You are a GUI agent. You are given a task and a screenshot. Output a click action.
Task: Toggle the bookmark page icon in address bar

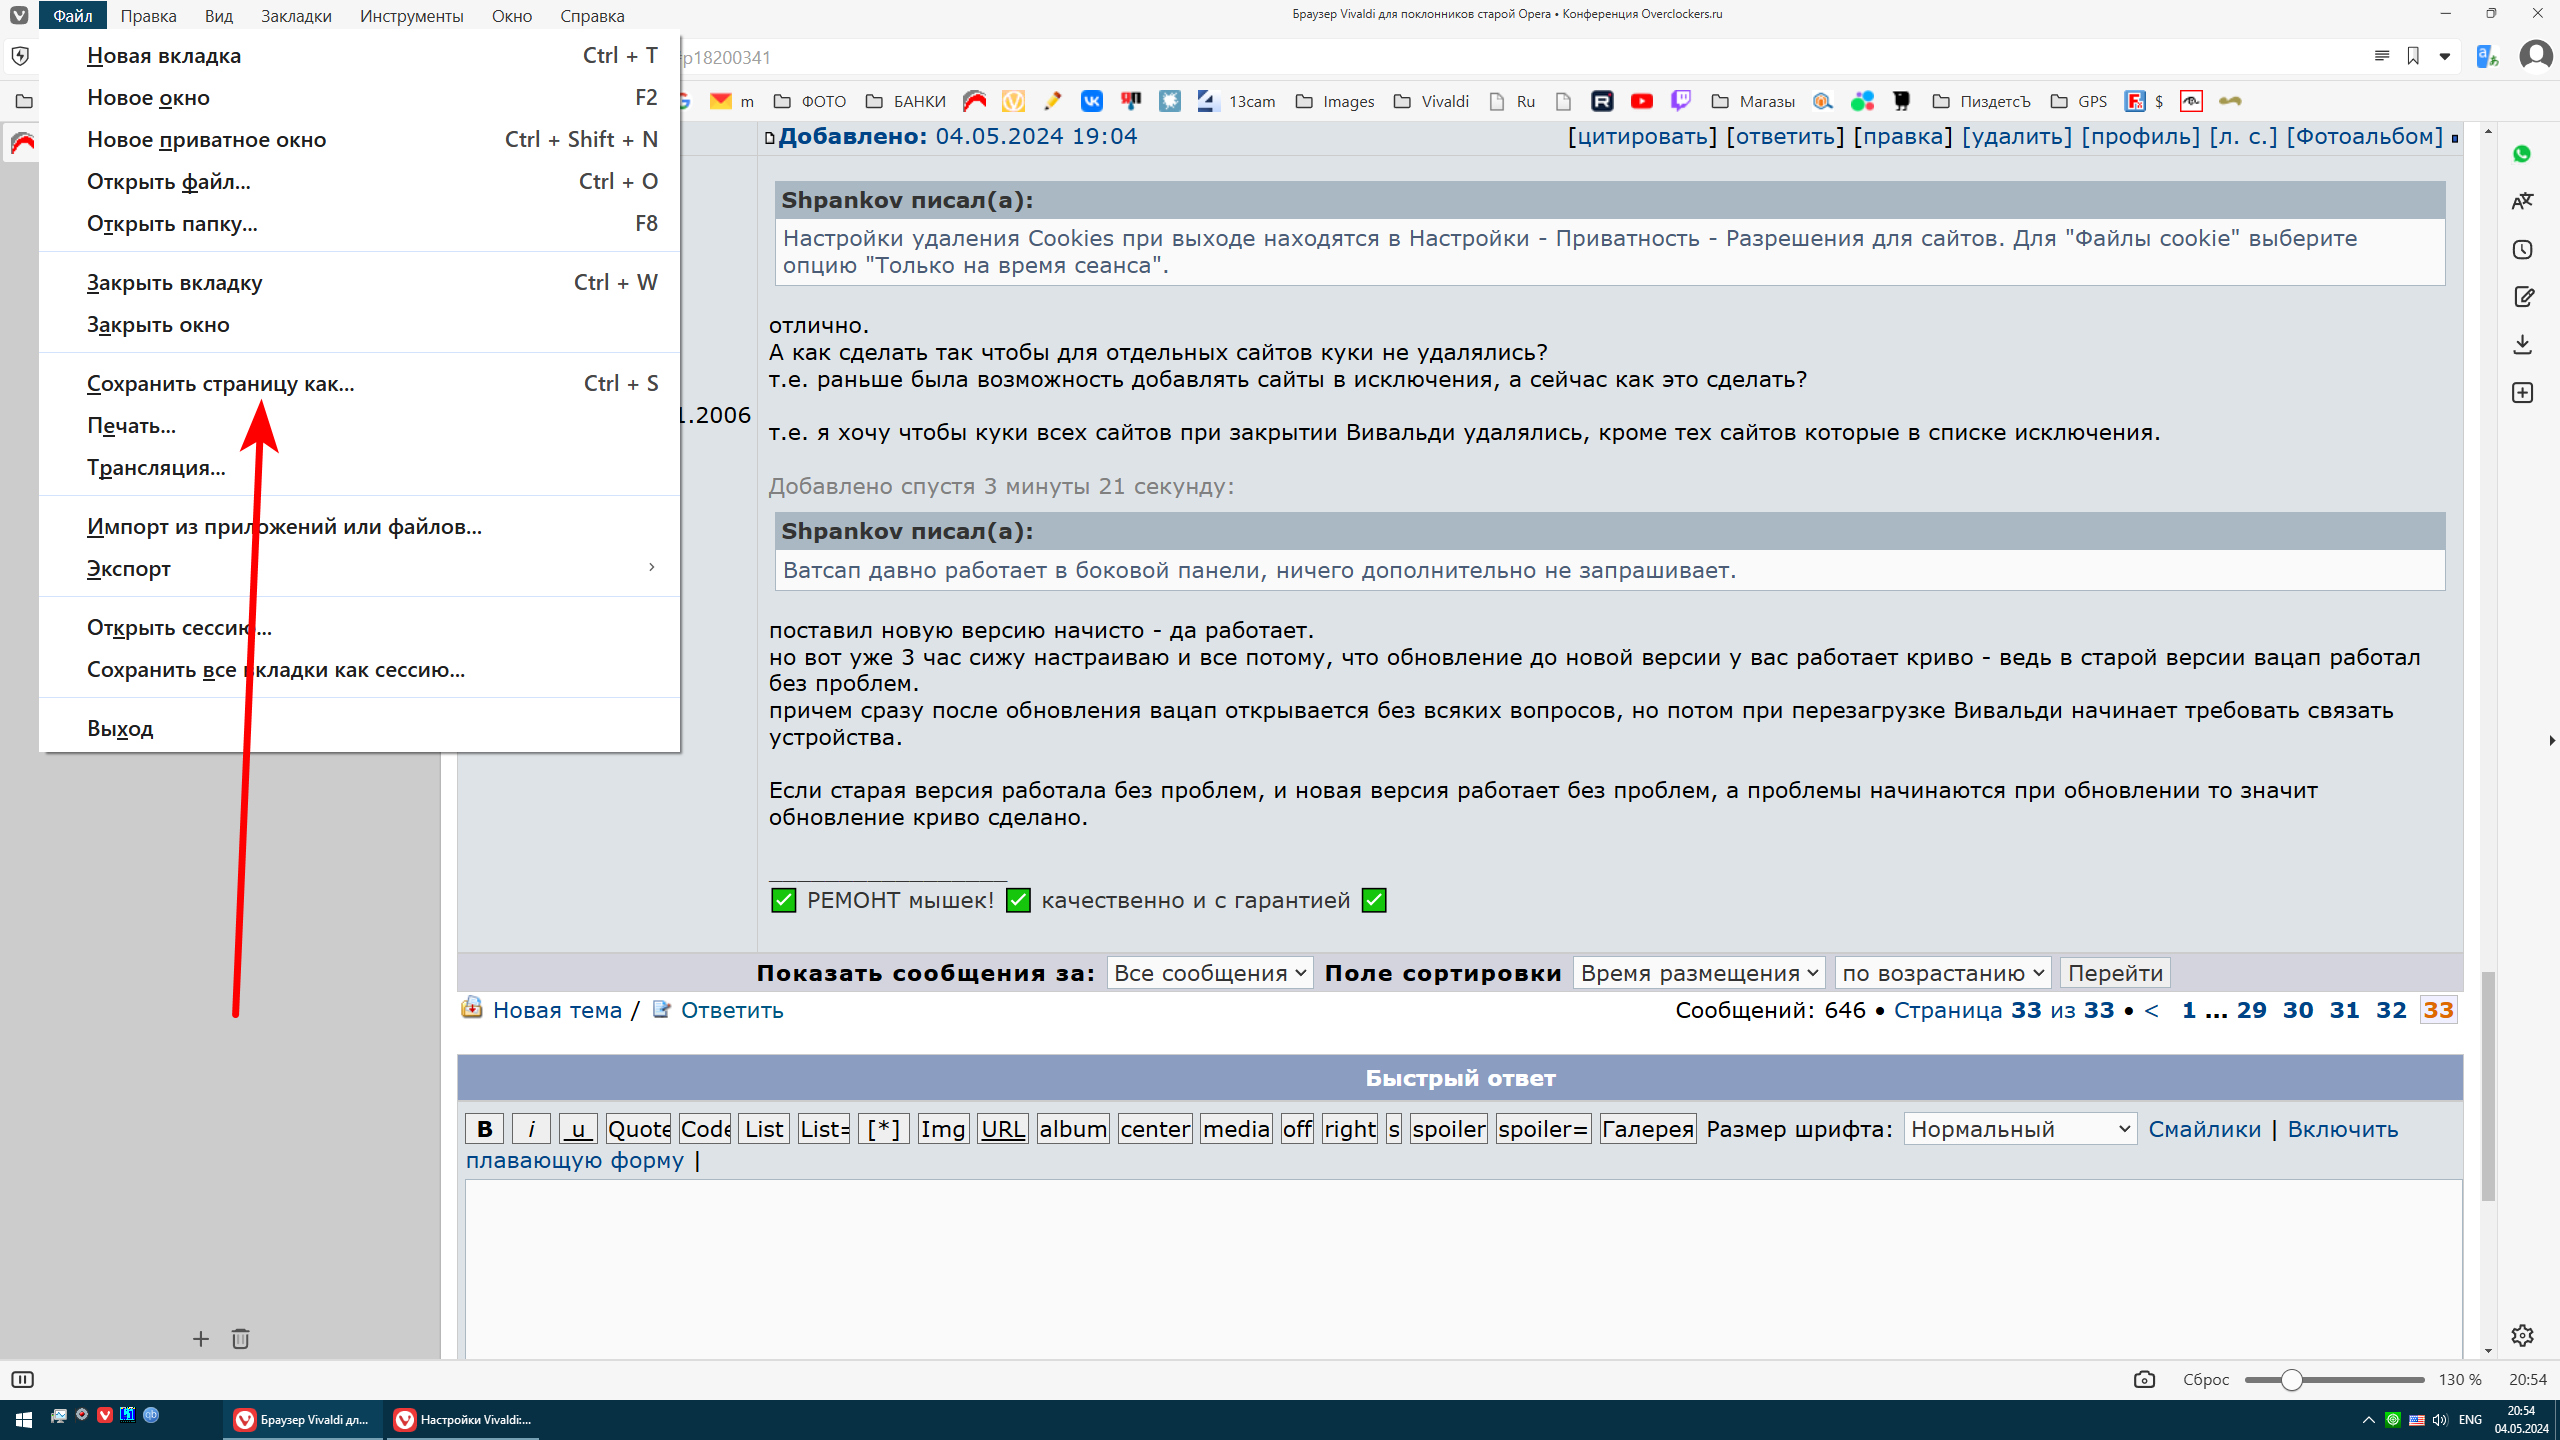point(2413,56)
